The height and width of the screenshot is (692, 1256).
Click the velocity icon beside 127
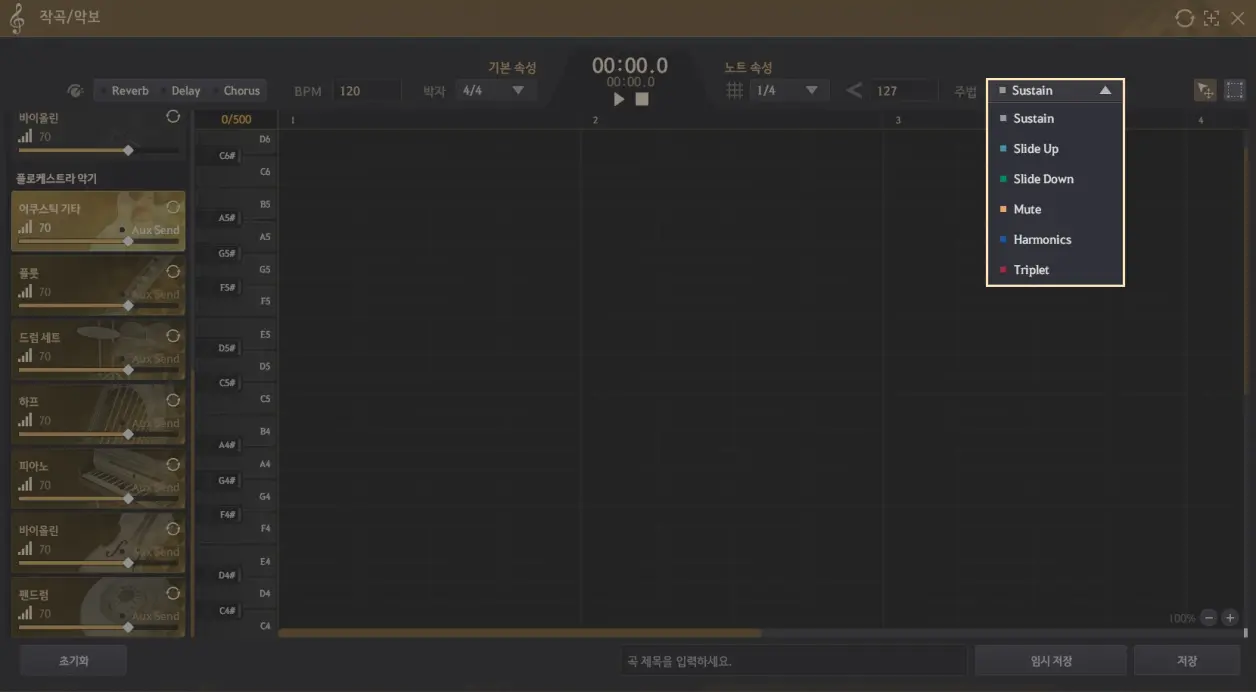pos(854,90)
